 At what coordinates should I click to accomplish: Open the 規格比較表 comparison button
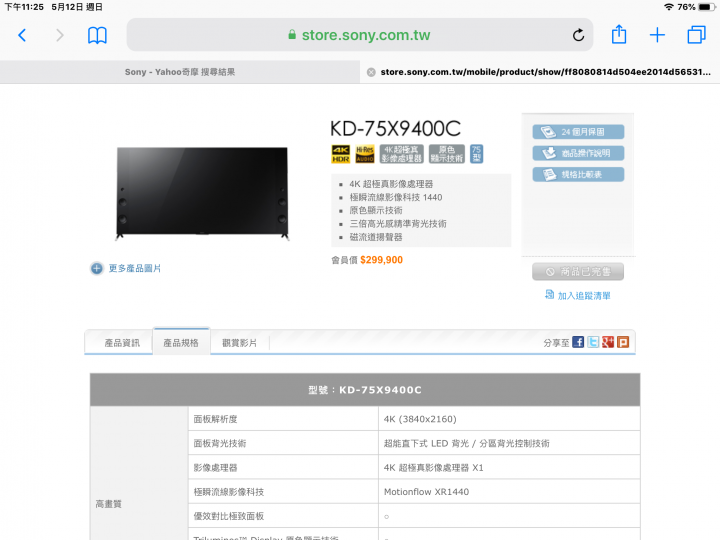point(578,174)
